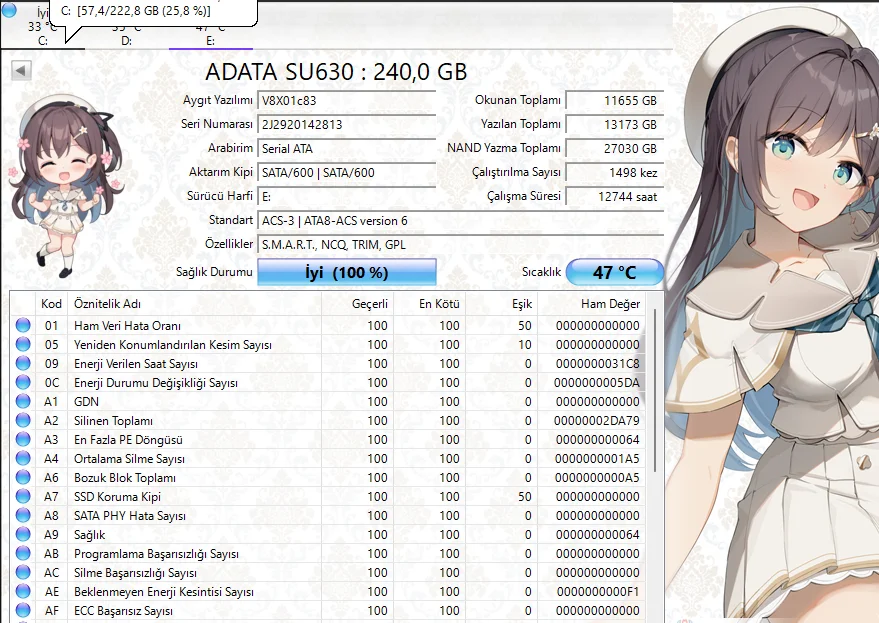Click the status icon for attribute AF
This screenshot has height=623, width=879.
tap(23, 611)
